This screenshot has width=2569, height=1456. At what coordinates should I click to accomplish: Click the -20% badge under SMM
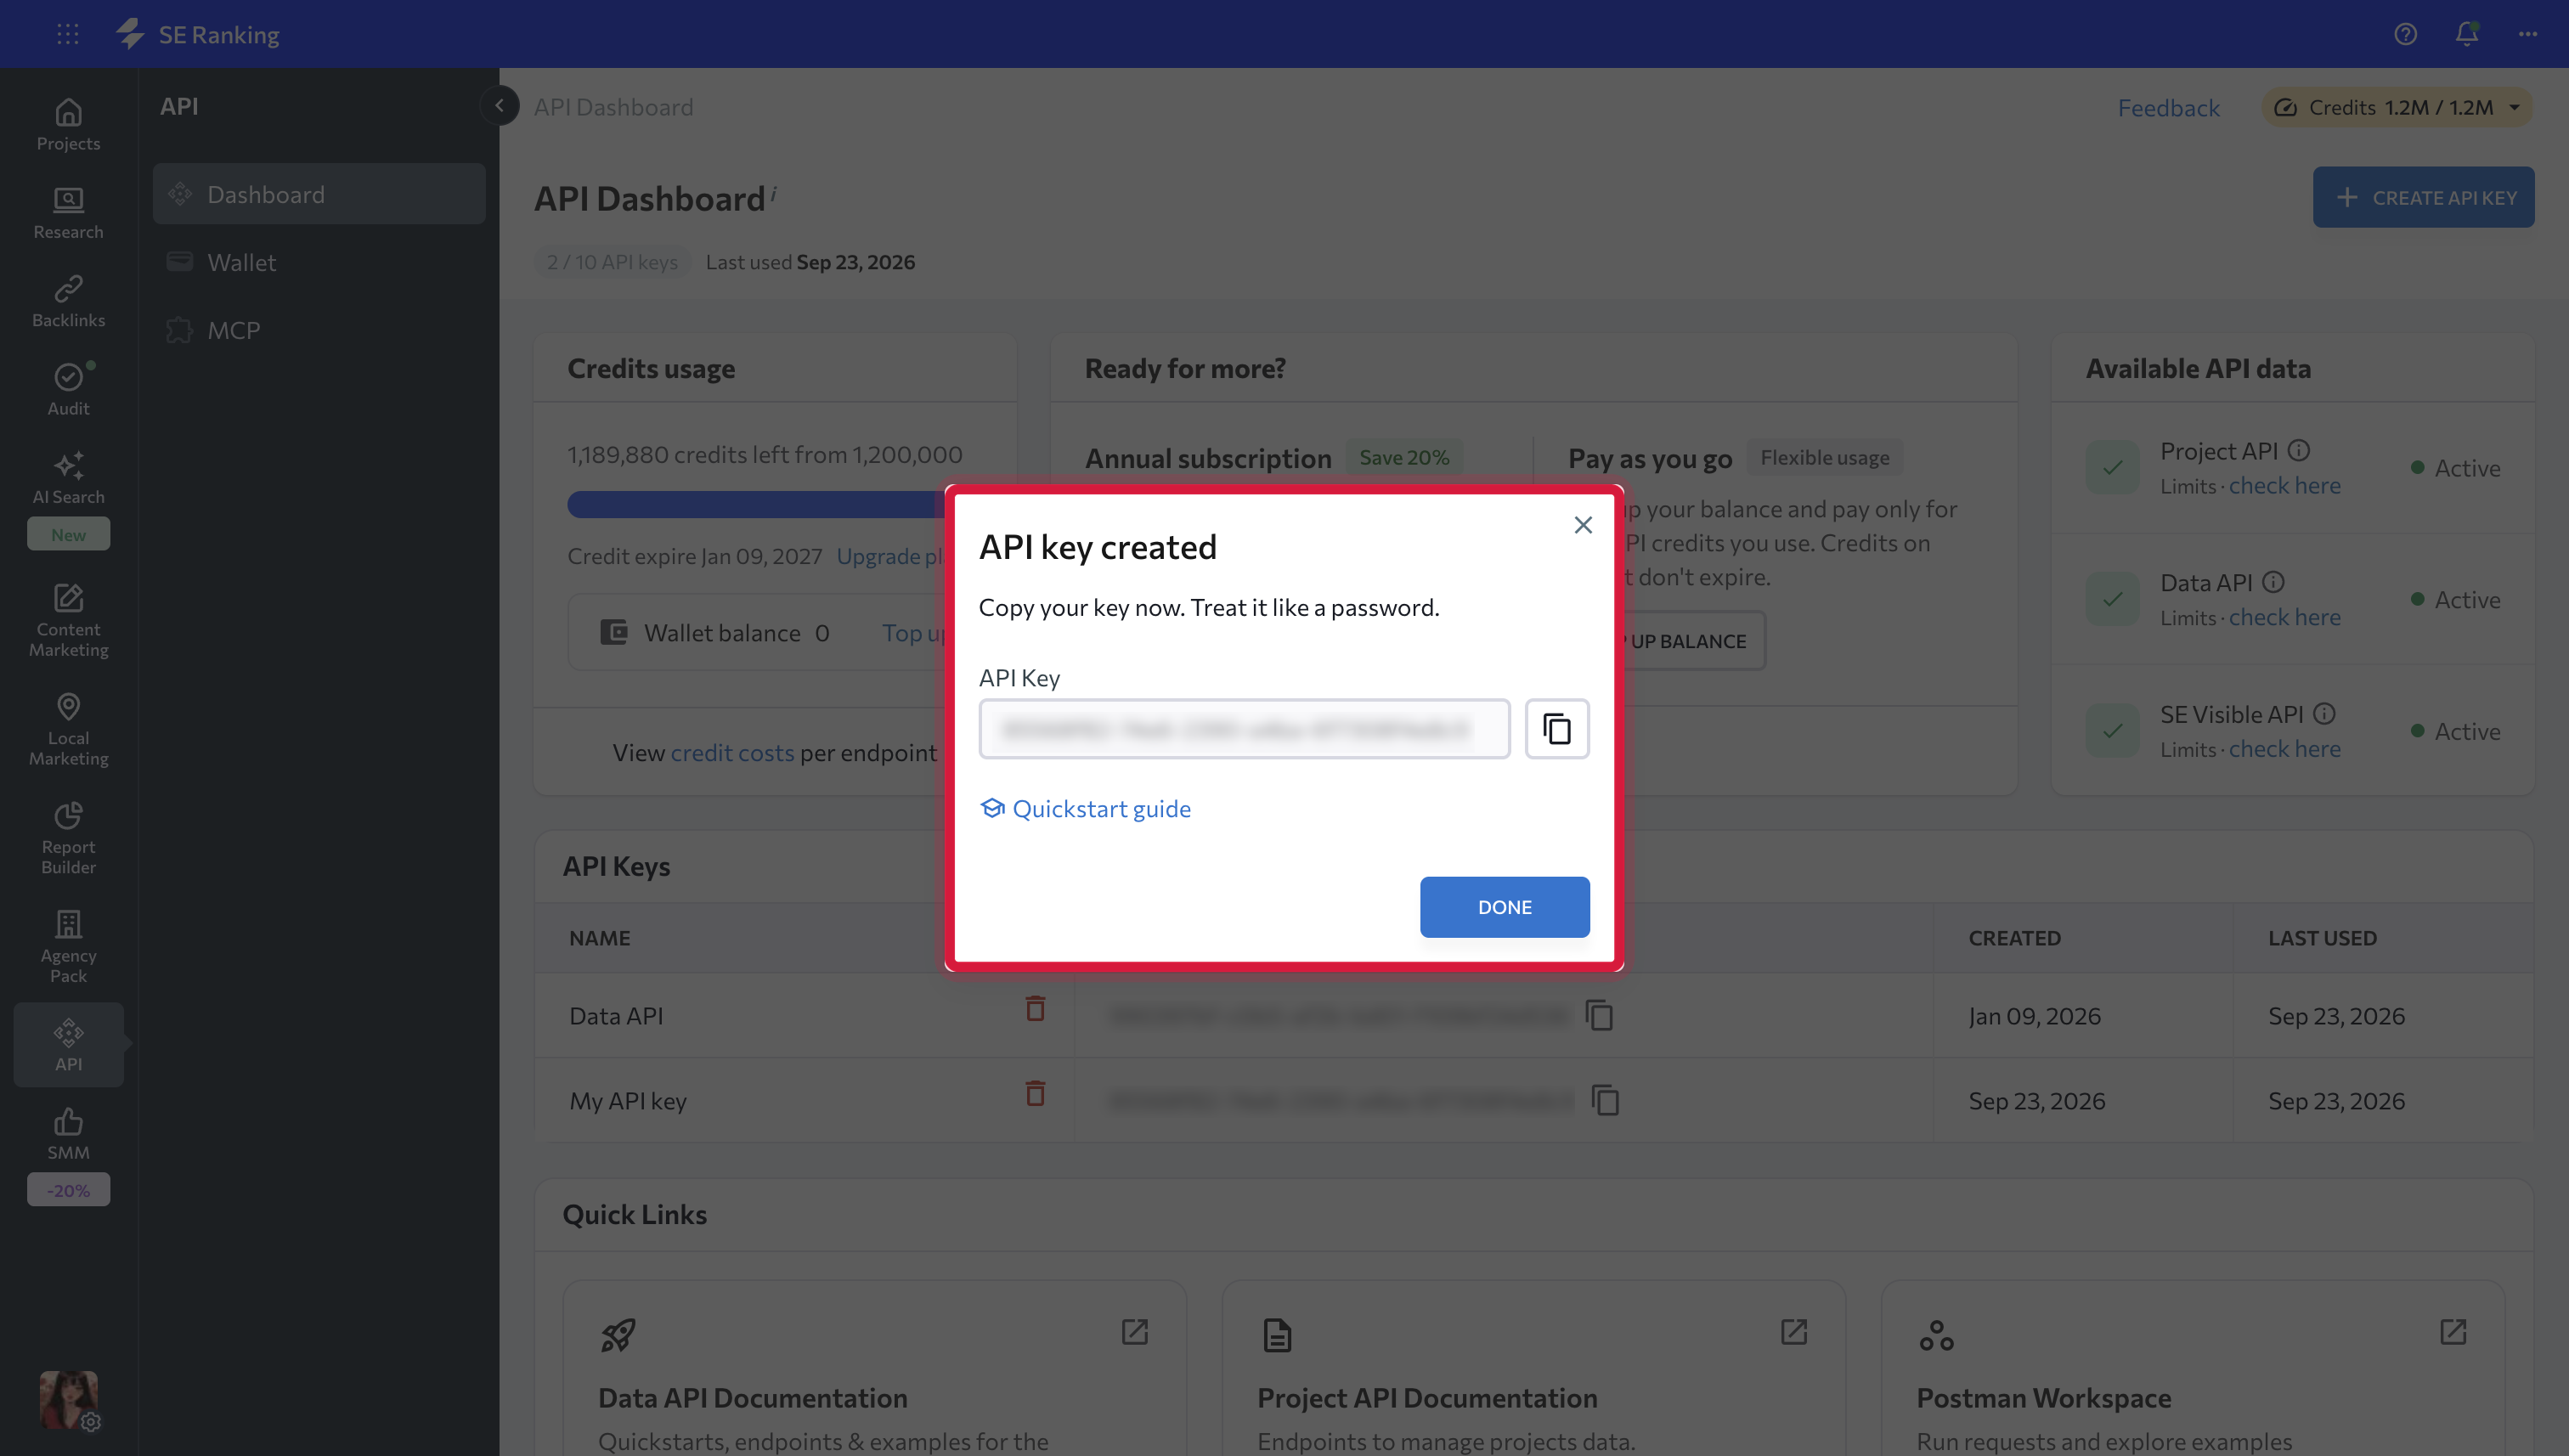[x=68, y=1190]
